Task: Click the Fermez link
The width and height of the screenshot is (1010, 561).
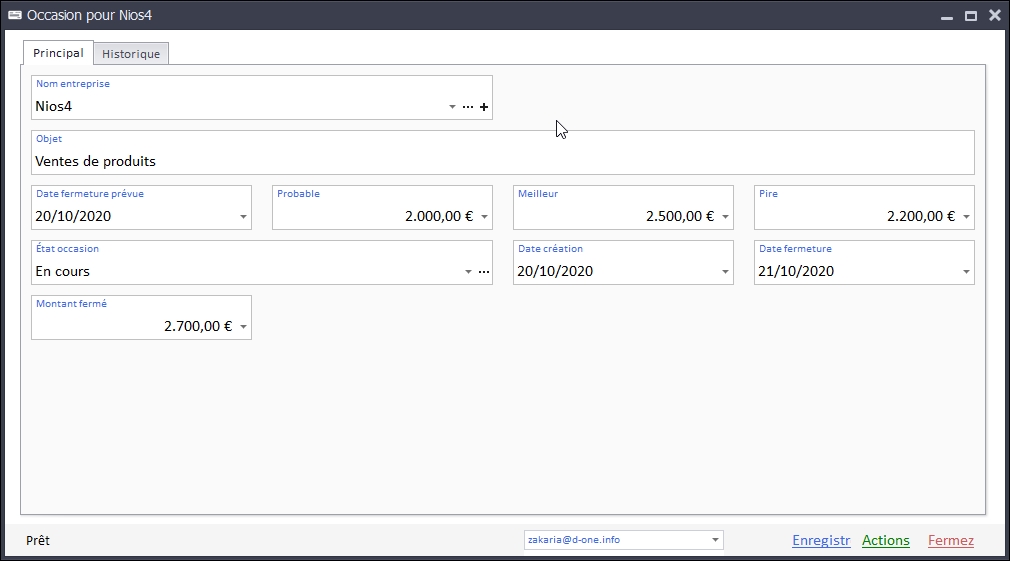Action: coord(950,541)
